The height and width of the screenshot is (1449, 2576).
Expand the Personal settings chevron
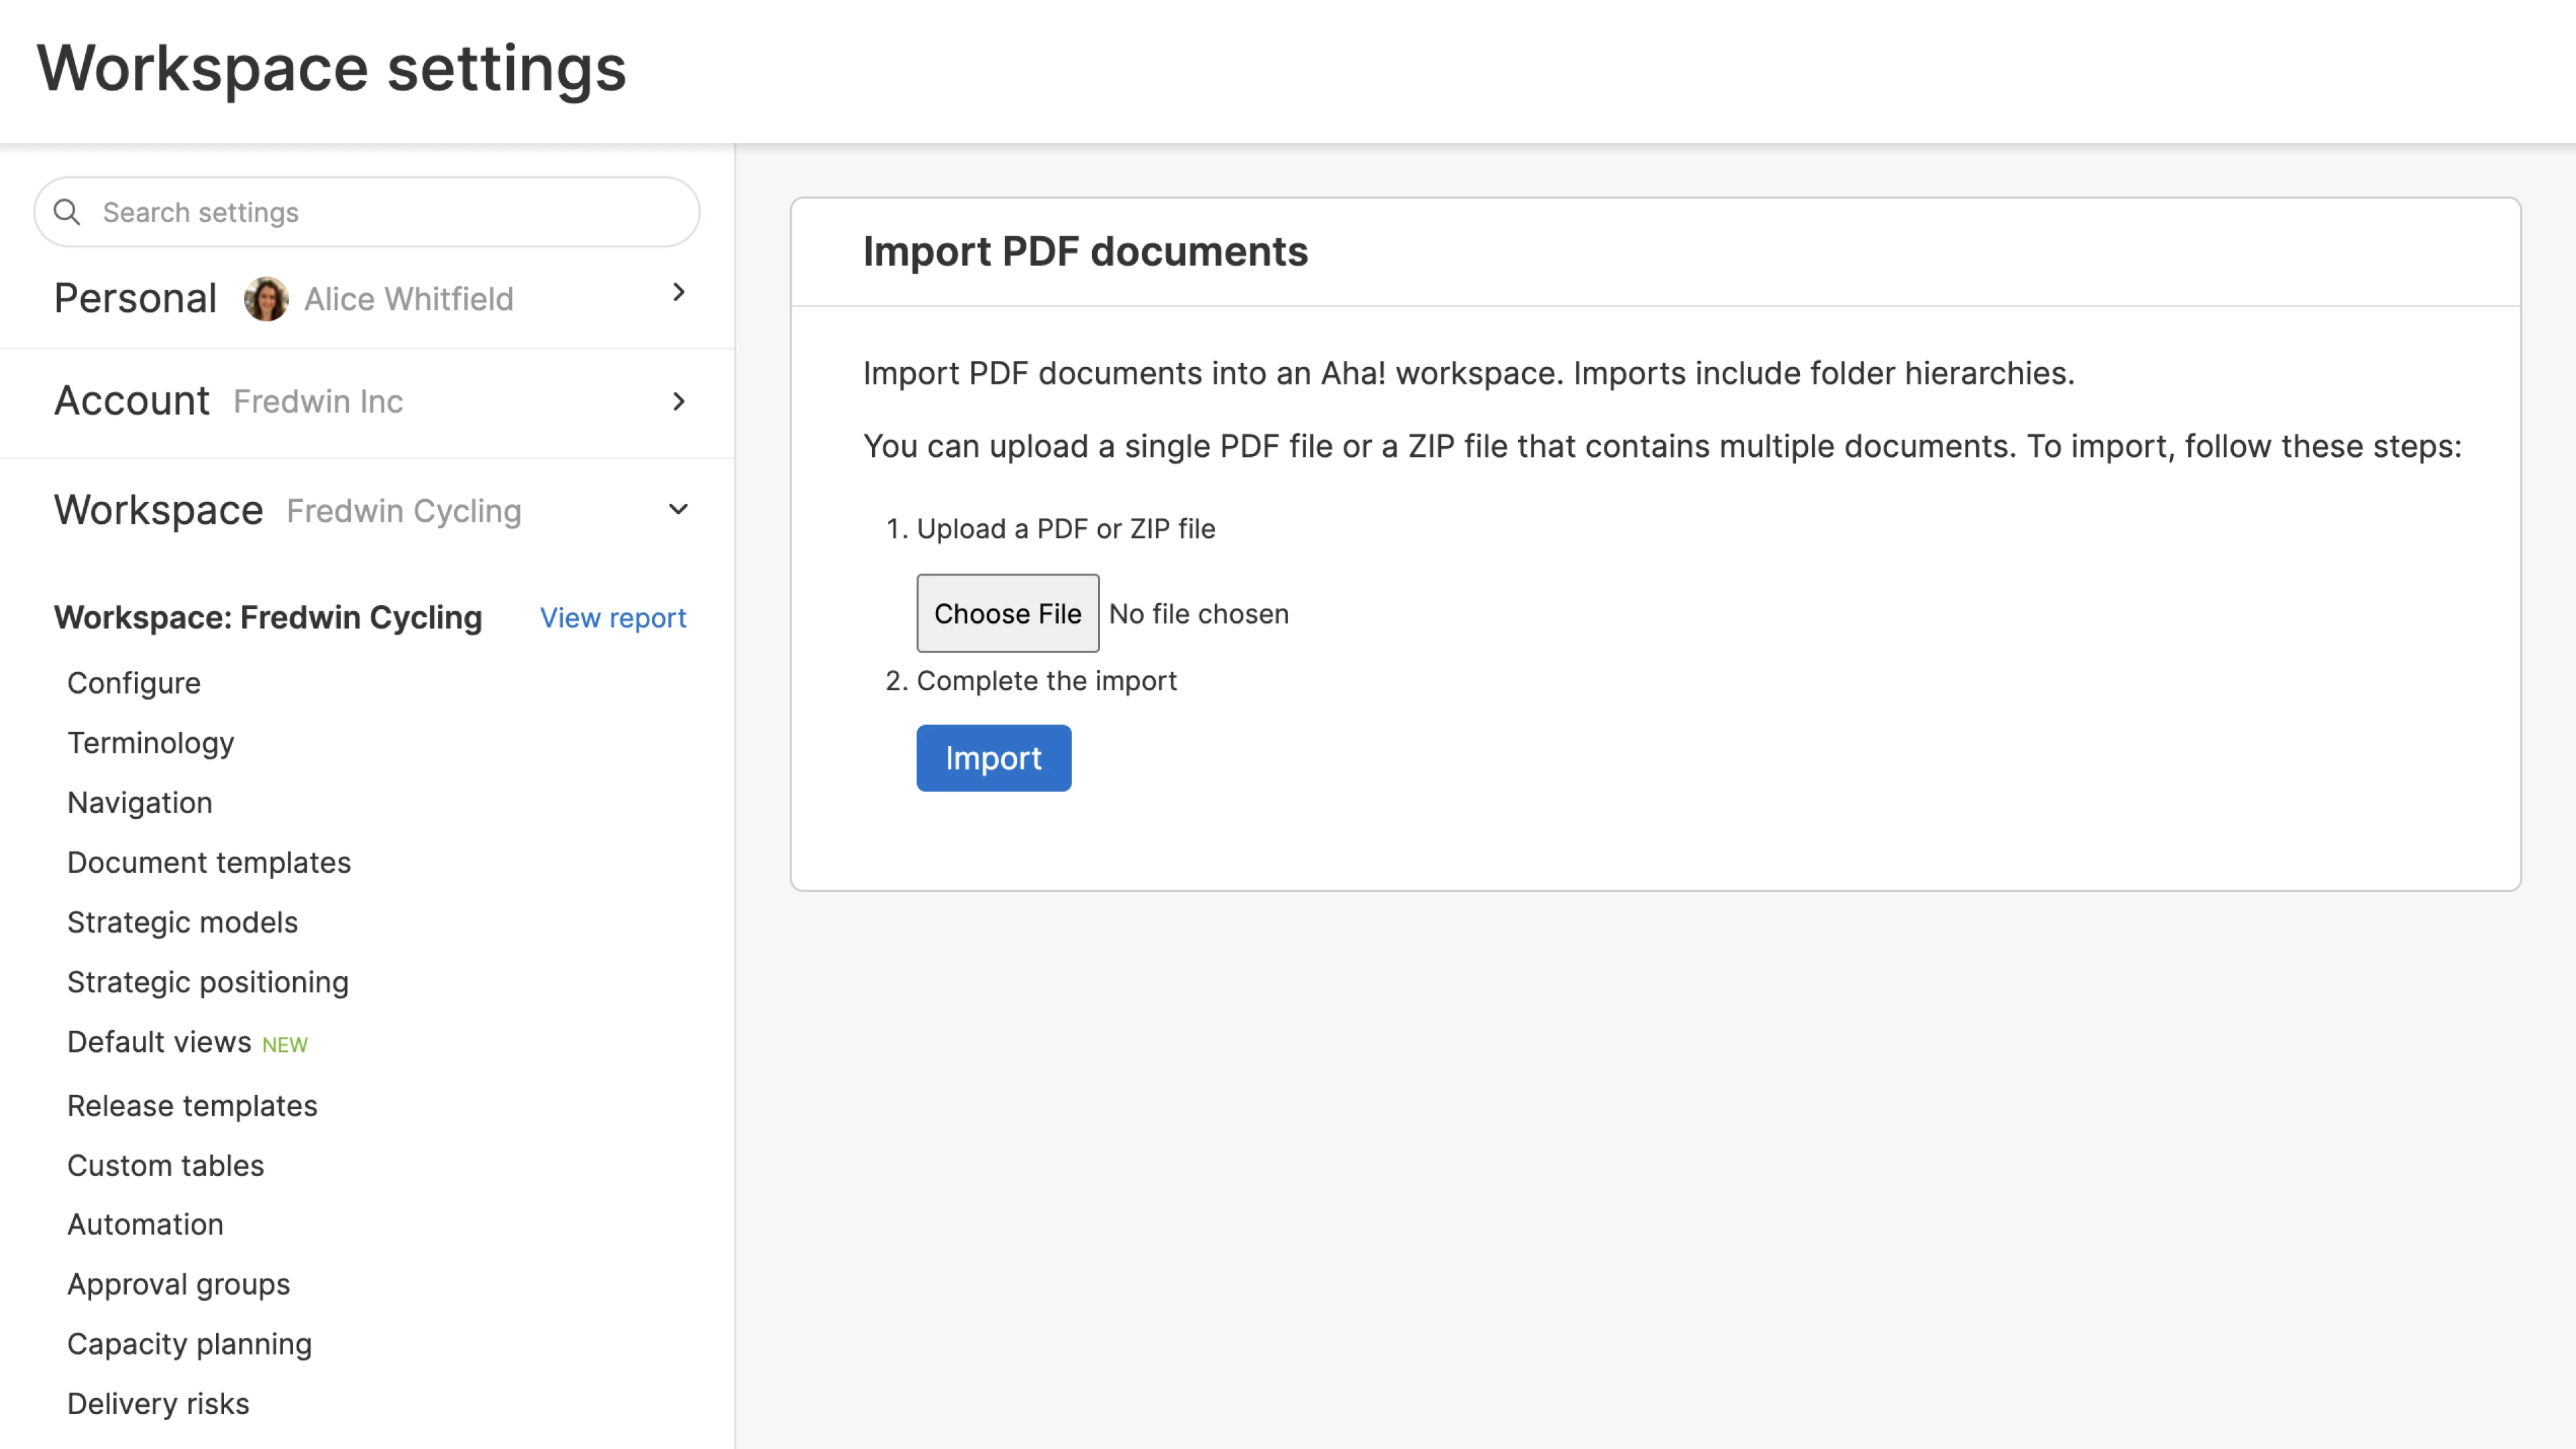tap(679, 292)
